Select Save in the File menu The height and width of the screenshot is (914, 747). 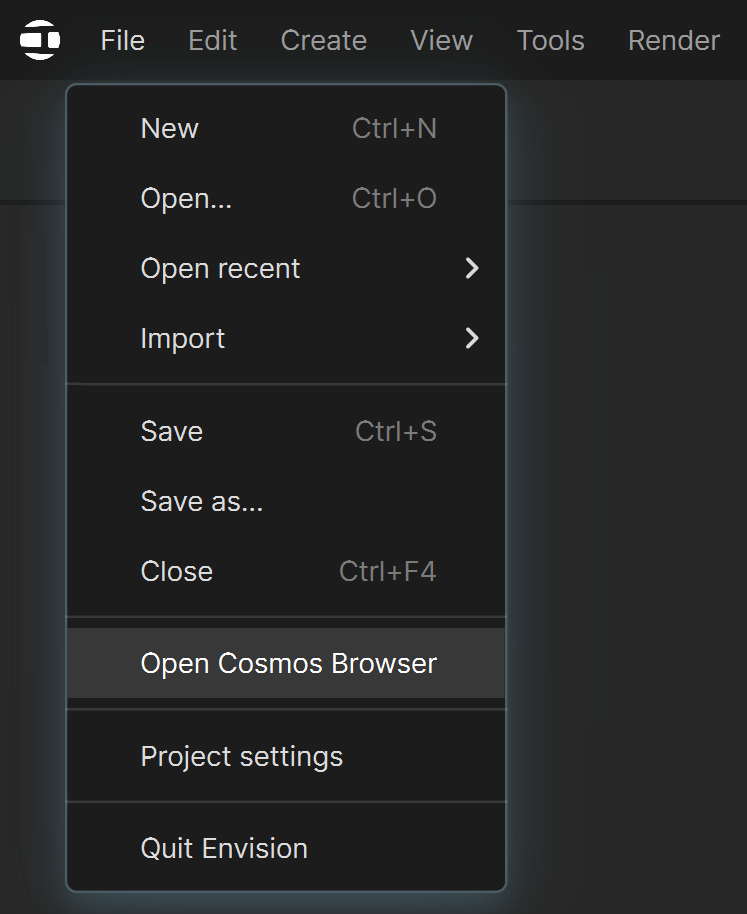pyautogui.click(x=286, y=431)
